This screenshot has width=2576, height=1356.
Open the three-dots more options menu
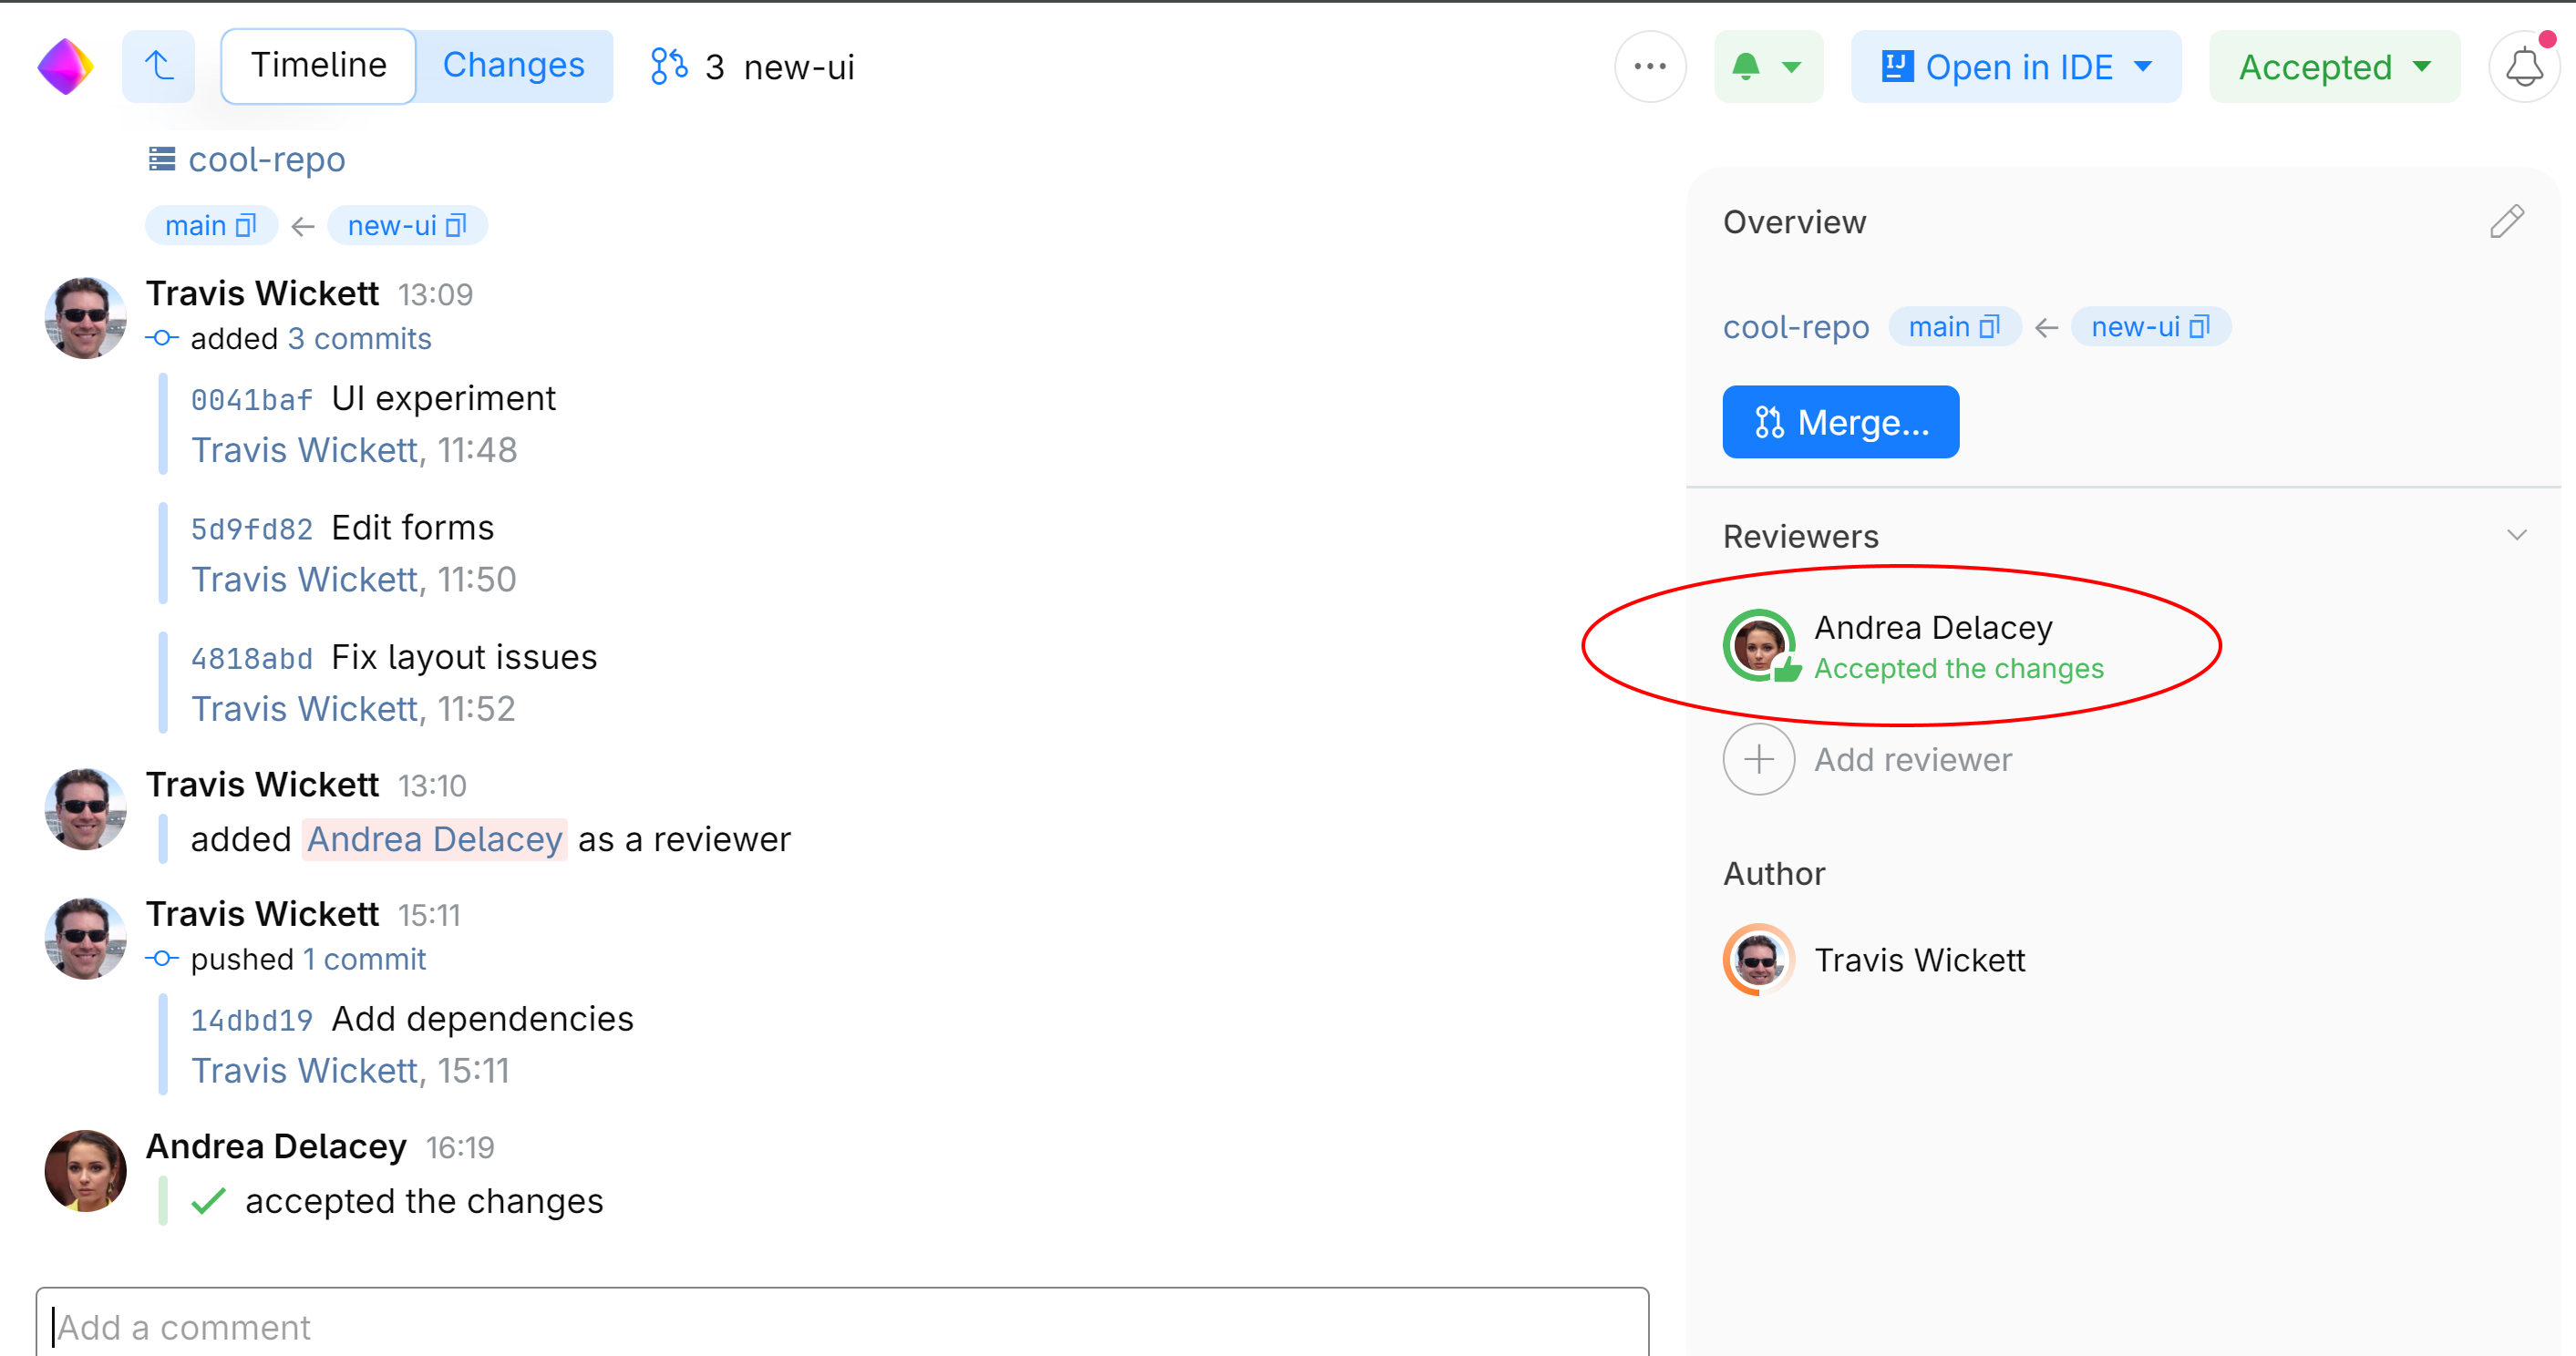point(1650,67)
